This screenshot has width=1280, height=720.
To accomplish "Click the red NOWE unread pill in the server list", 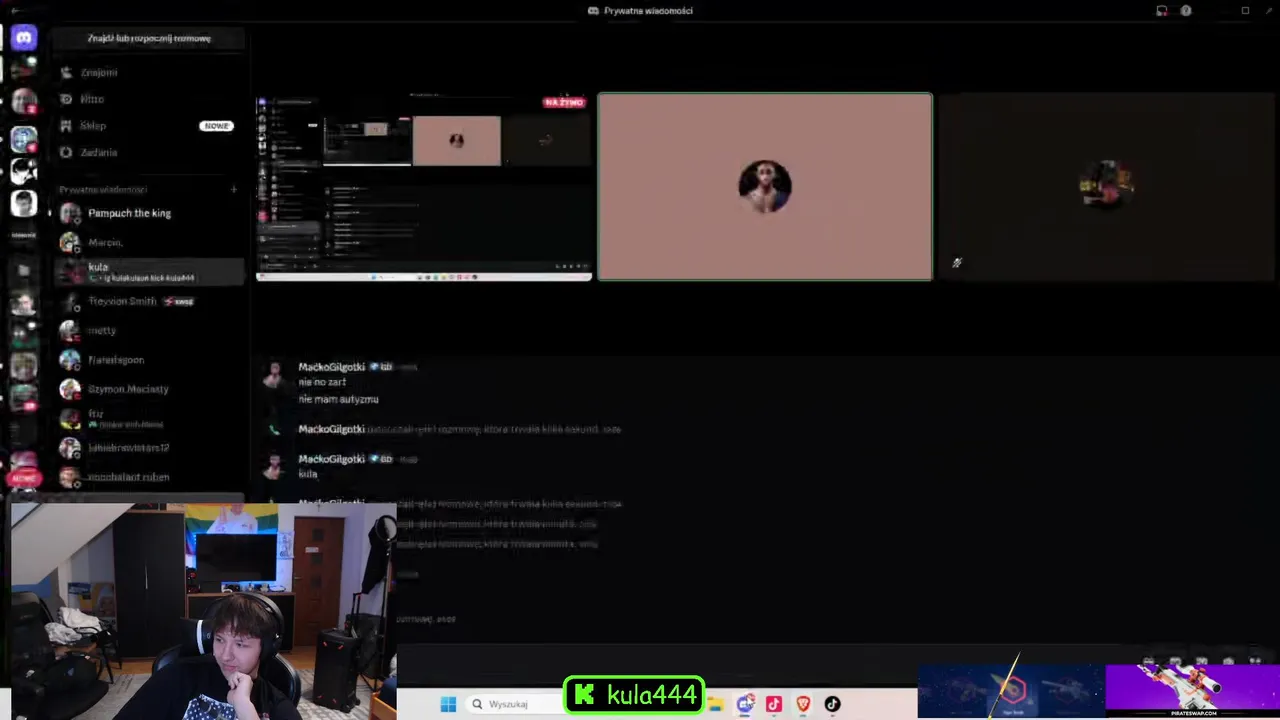I will (24, 478).
